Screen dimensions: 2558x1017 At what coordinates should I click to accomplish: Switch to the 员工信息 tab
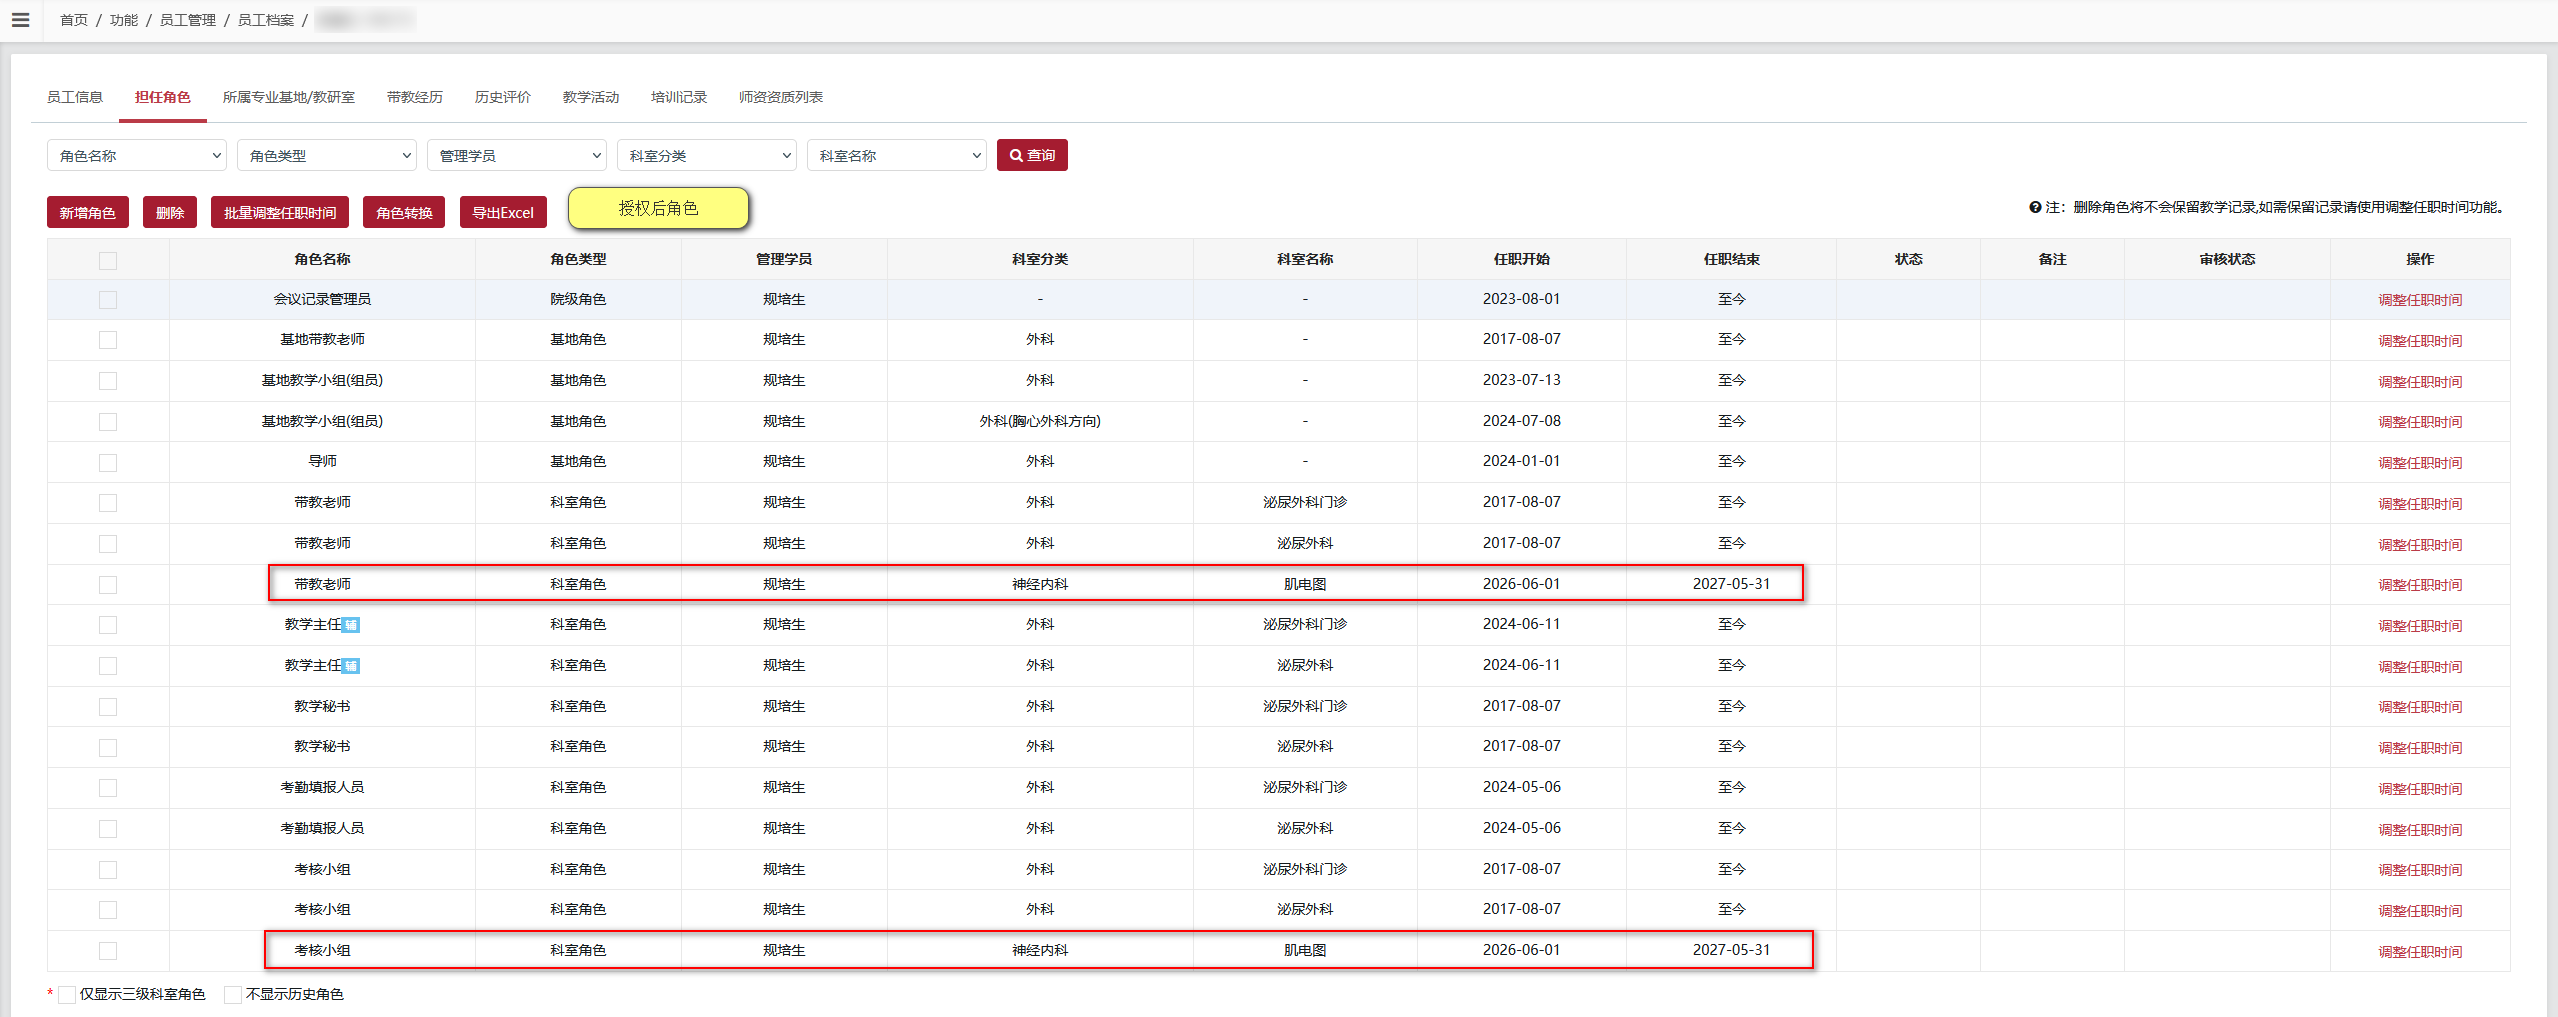pos(75,97)
